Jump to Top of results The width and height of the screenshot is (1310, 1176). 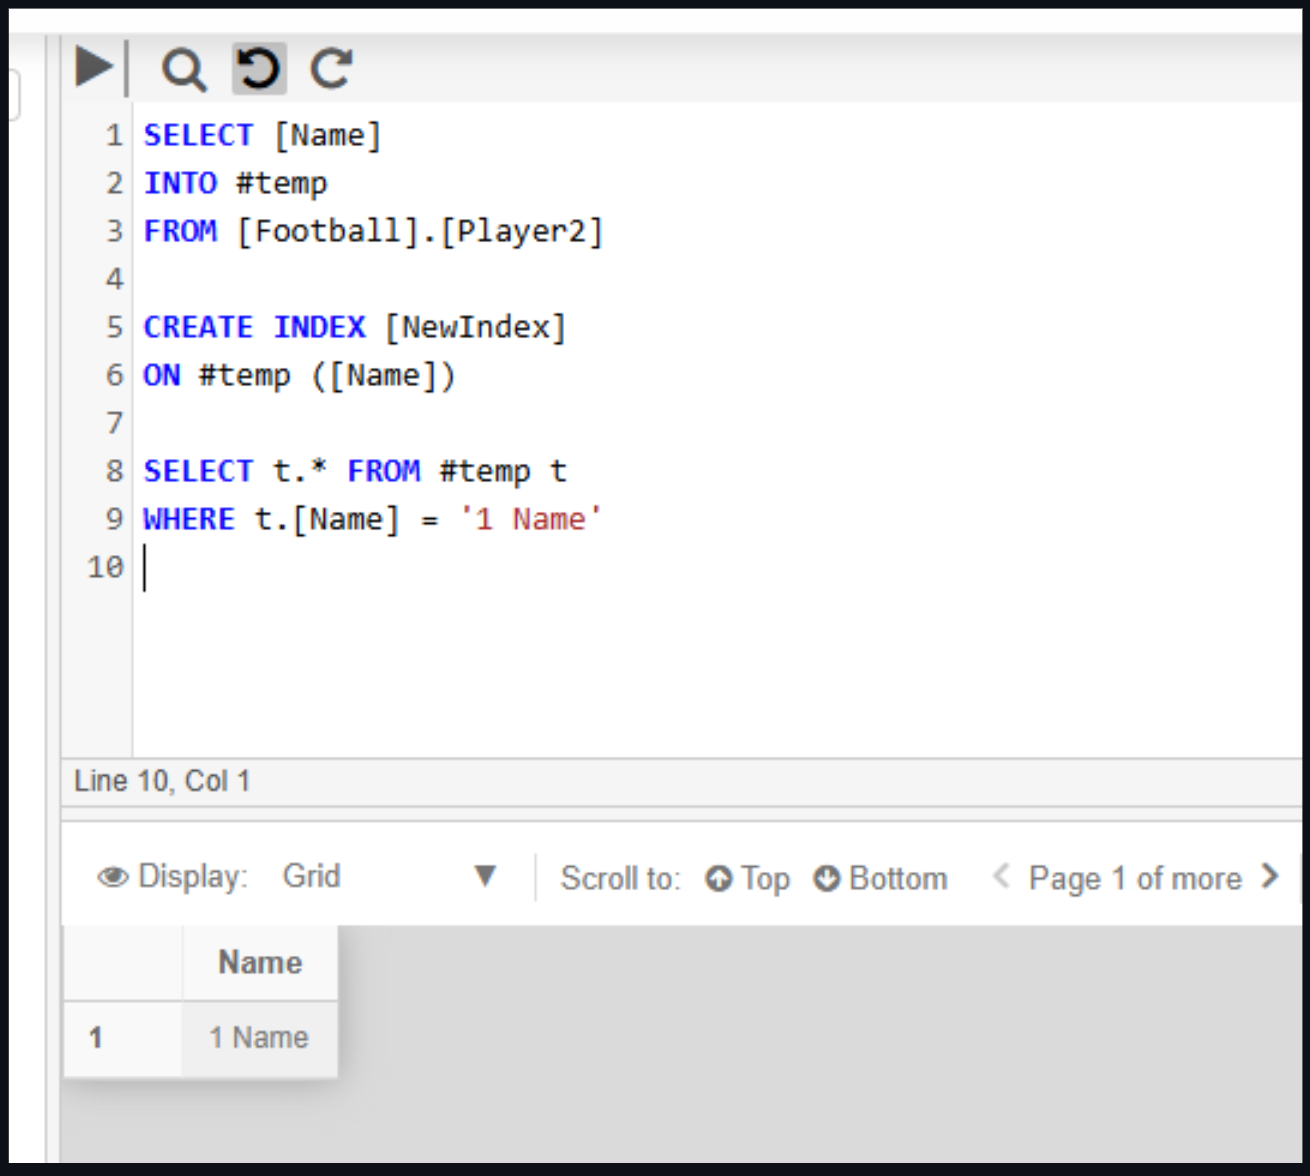click(x=748, y=878)
